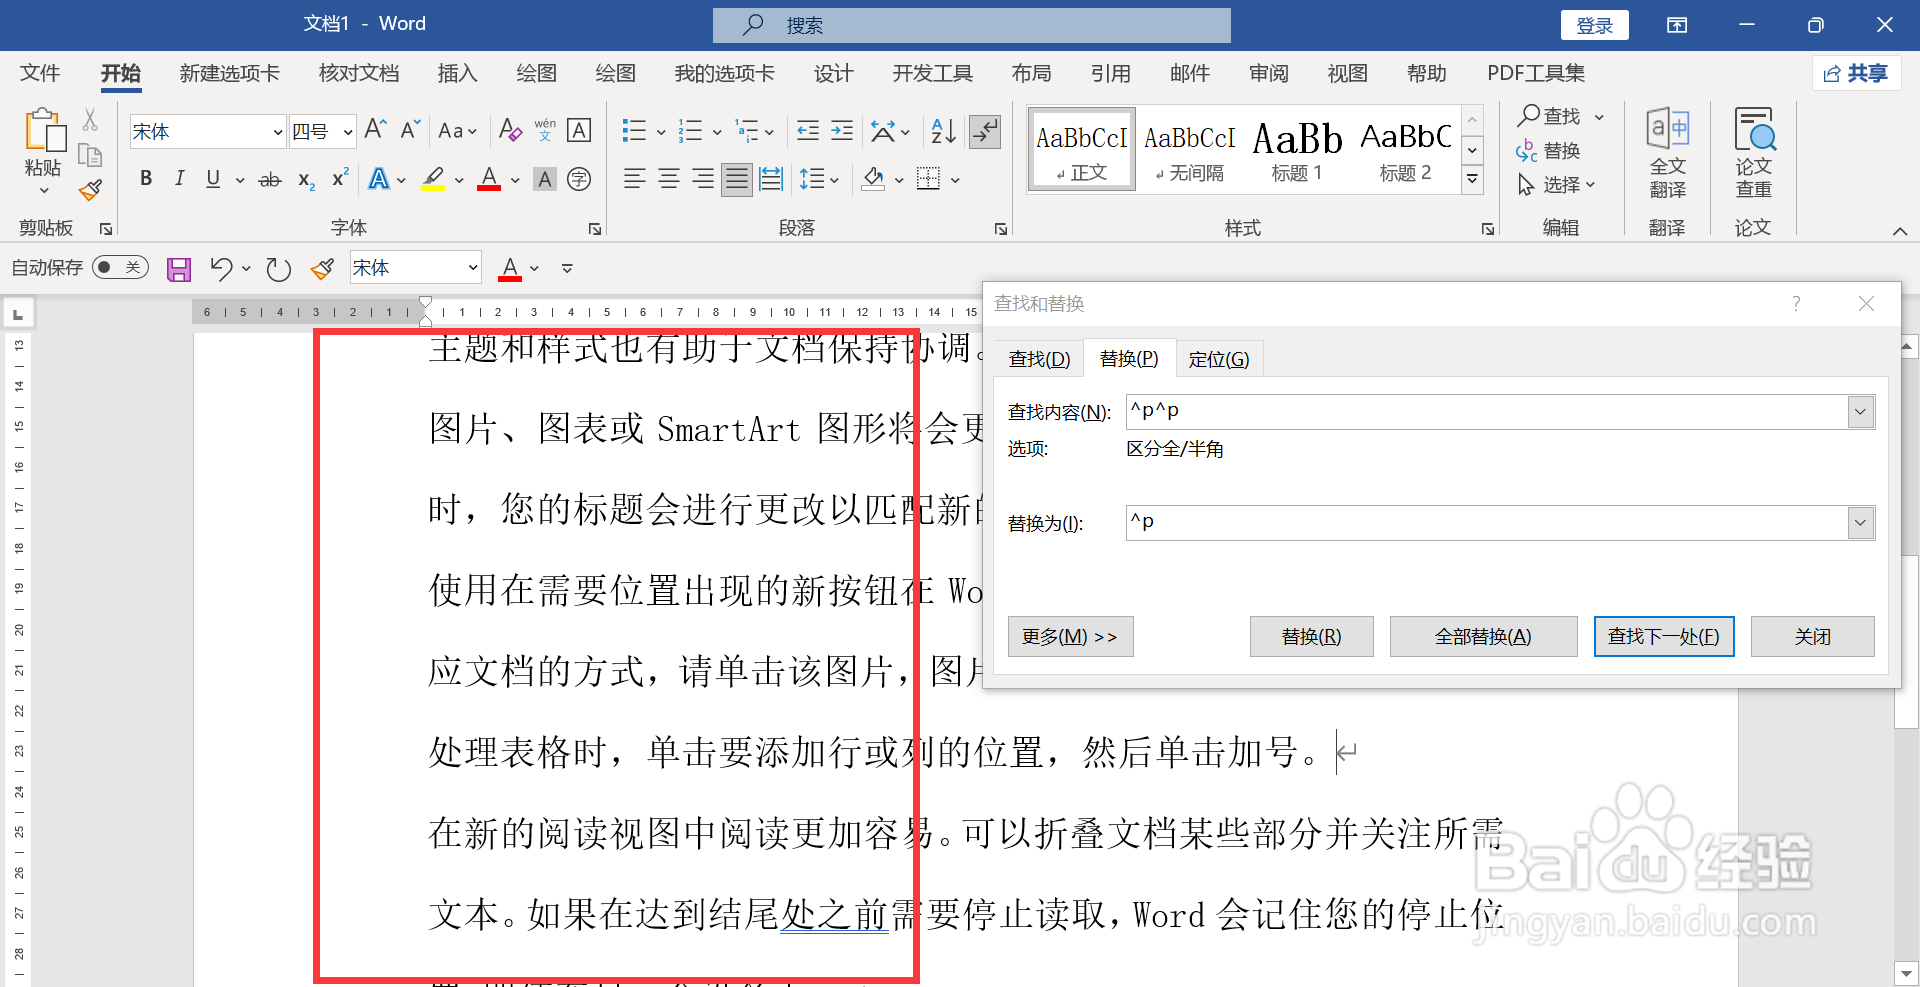The height and width of the screenshot is (987, 1920).
Task: Click Find Next button
Action: click(x=1663, y=637)
